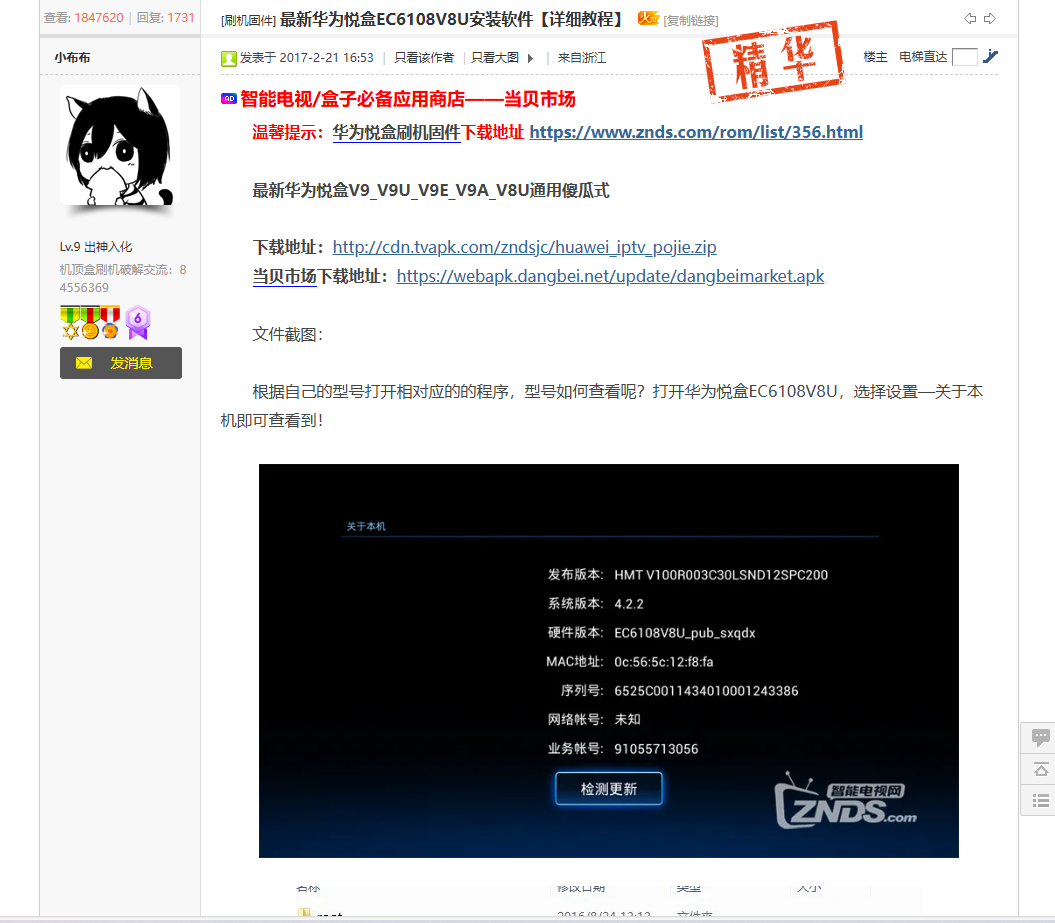The width and height of the screenshot is (1055, 923).
Task: Open 小布布 avatar image
Action: click(x=120, y=145)
